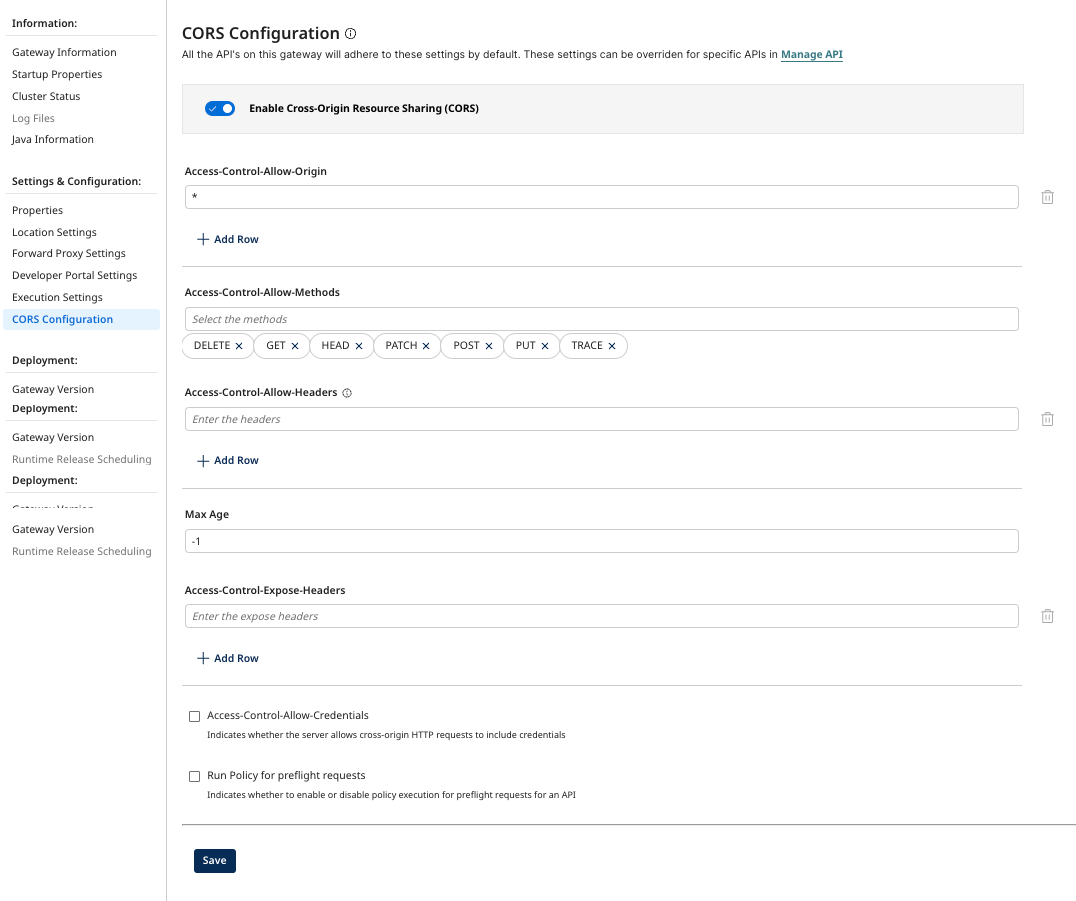The image size is (1076, 901).
Task: Open Developer Portal Settings from the sidebar
Action: coord(74,274)
